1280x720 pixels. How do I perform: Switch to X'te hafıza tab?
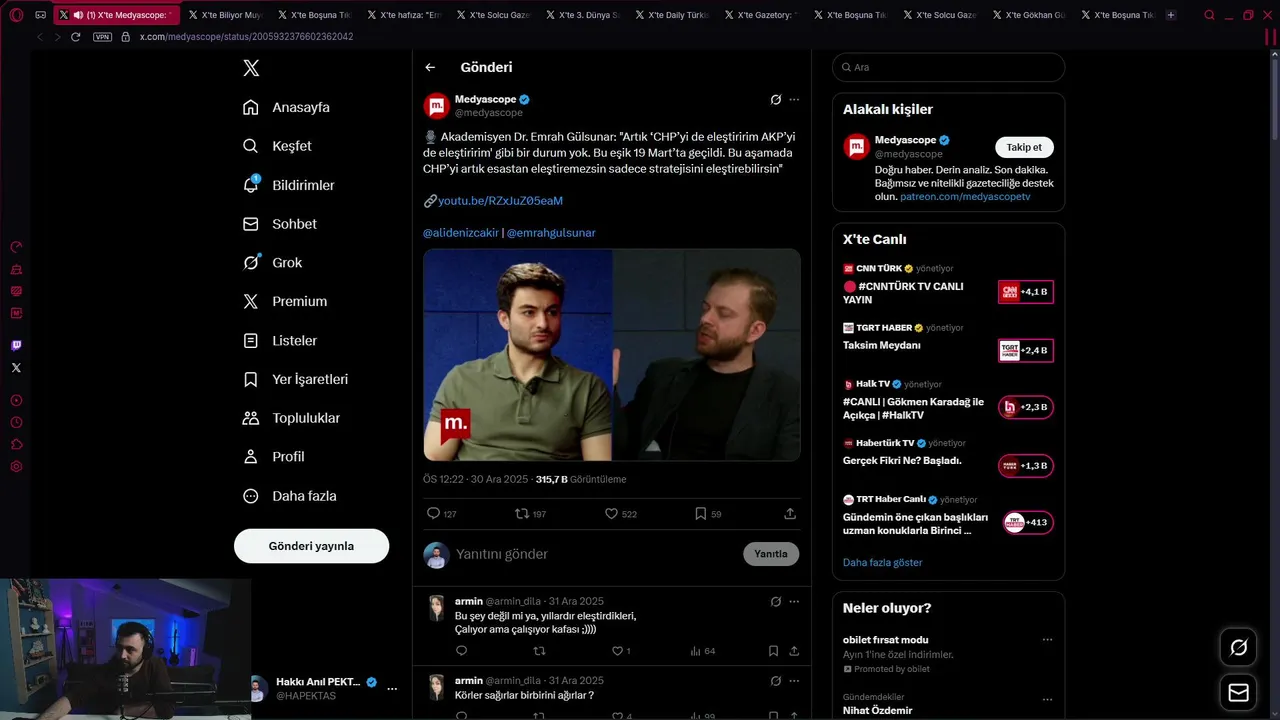pyautogui.click(x=404, y=15)
